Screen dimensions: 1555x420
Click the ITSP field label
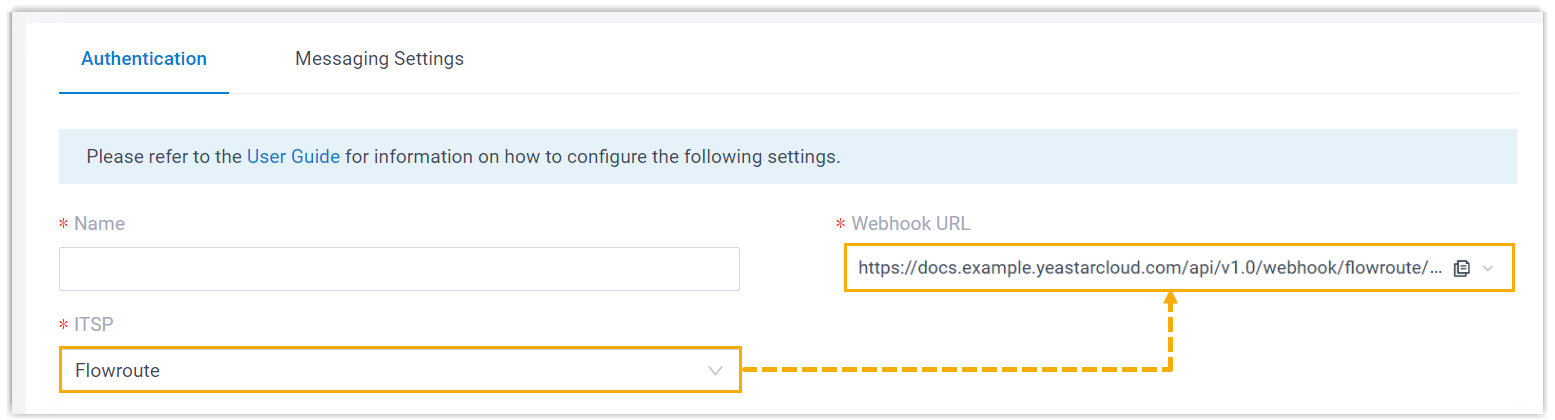click(x=95, y=324)
